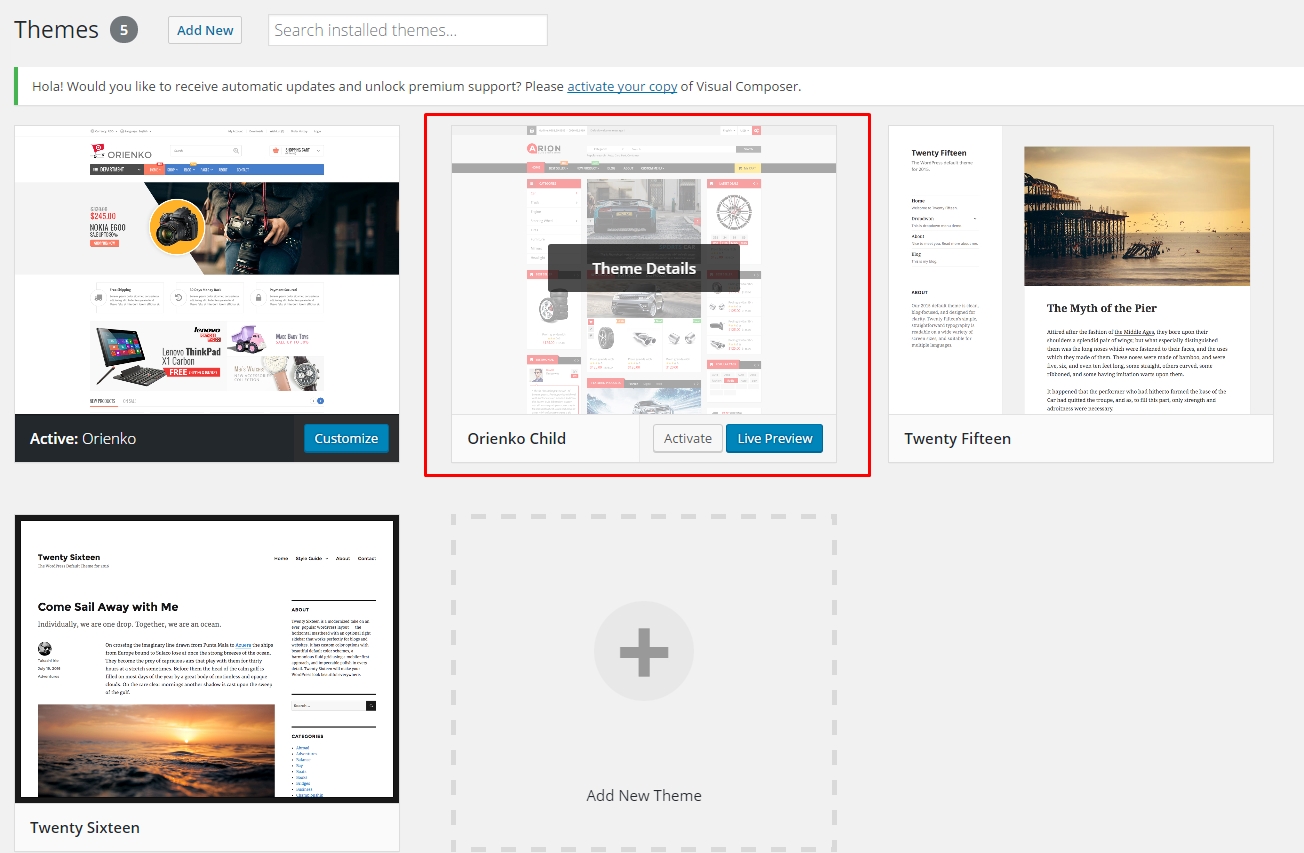This screenshot has height=853, width=1304.
Task: Activate the Orienko Child theme
Action: point(688,438)
